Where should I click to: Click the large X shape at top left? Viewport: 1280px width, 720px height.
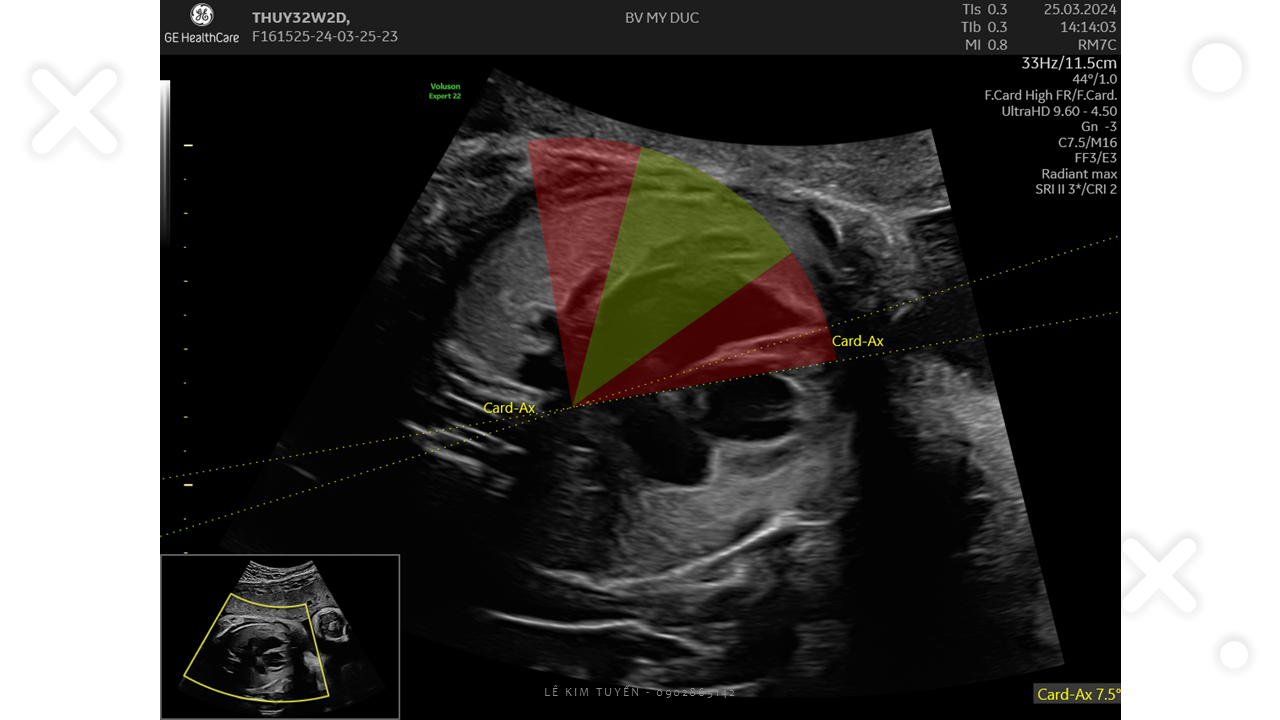(74, 110)
